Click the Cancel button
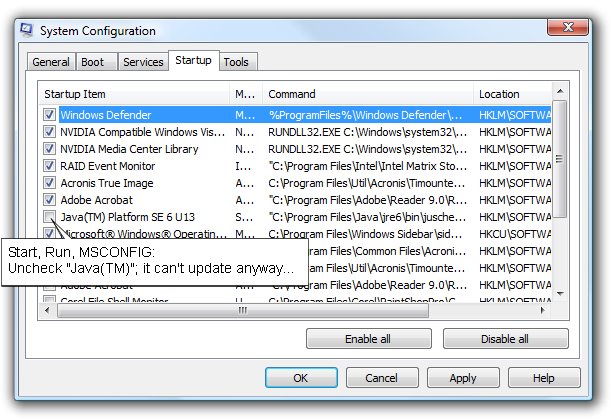The image size is (611, 419). tap(382, 378)
